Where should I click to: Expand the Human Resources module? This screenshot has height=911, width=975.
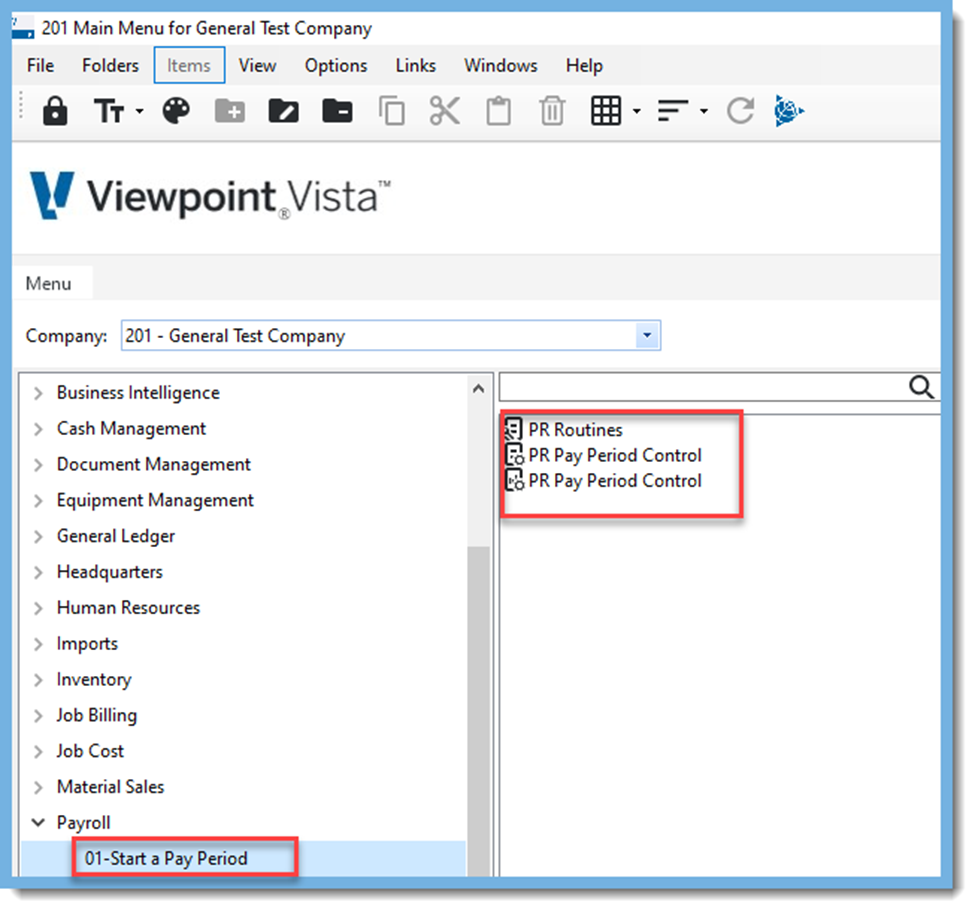tap(38, 608)
